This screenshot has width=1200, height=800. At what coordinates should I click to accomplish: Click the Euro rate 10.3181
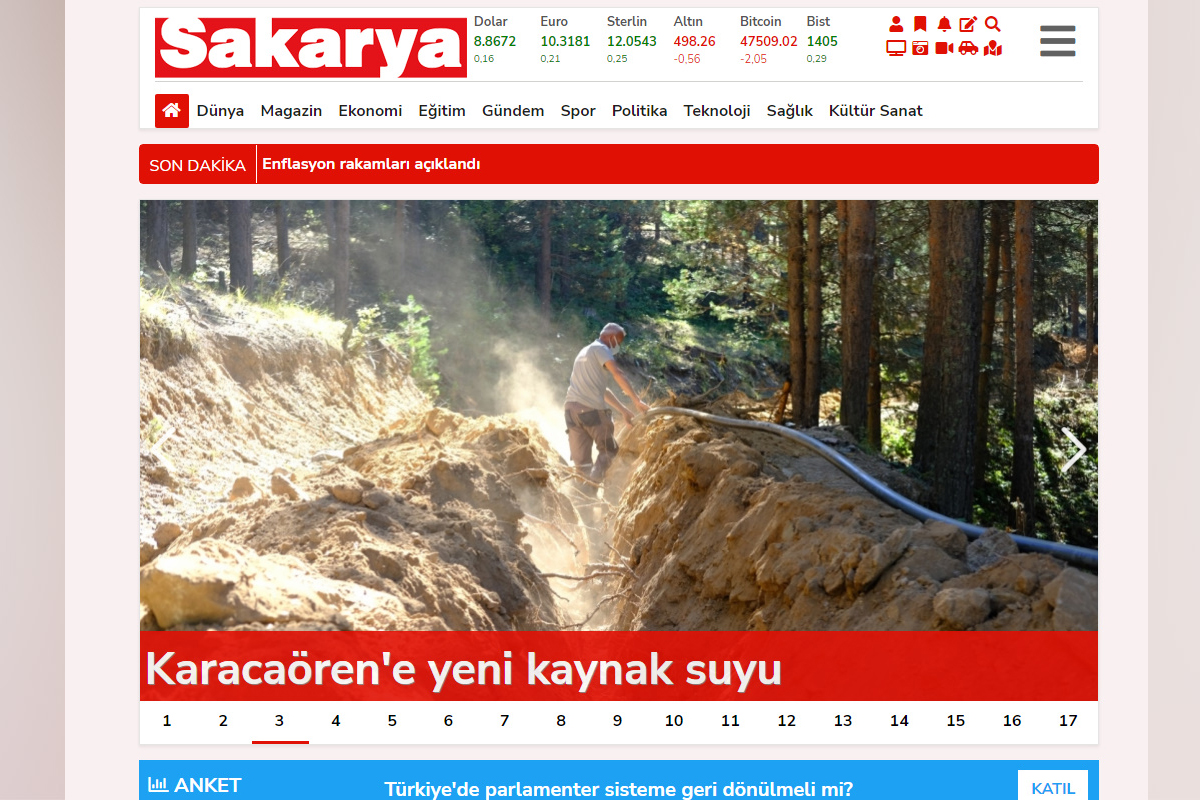coord(565,41)
